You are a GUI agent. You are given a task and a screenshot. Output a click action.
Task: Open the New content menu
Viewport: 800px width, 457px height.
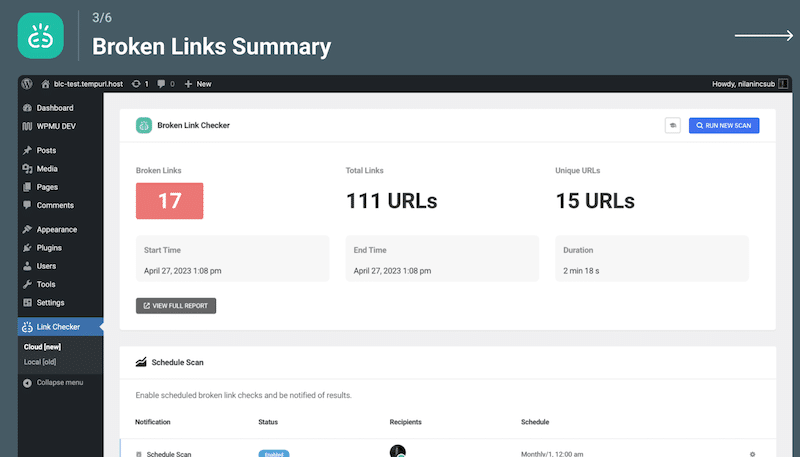tap(198, 84)
